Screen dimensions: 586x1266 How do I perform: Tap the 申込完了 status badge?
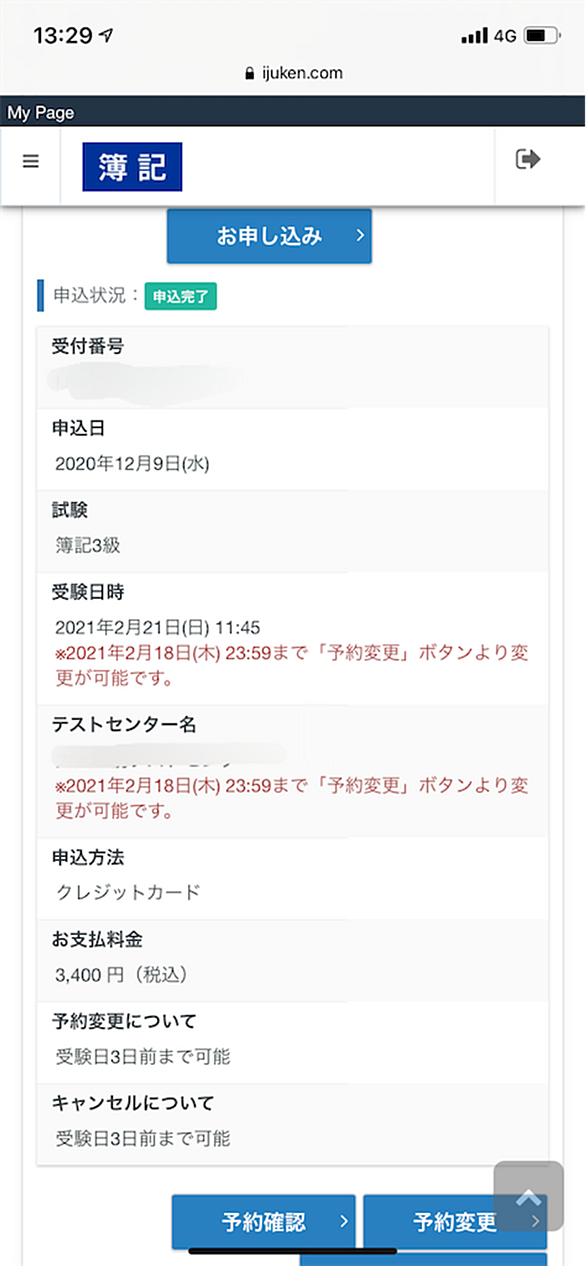pyautogui.click(x=181, y=296)
